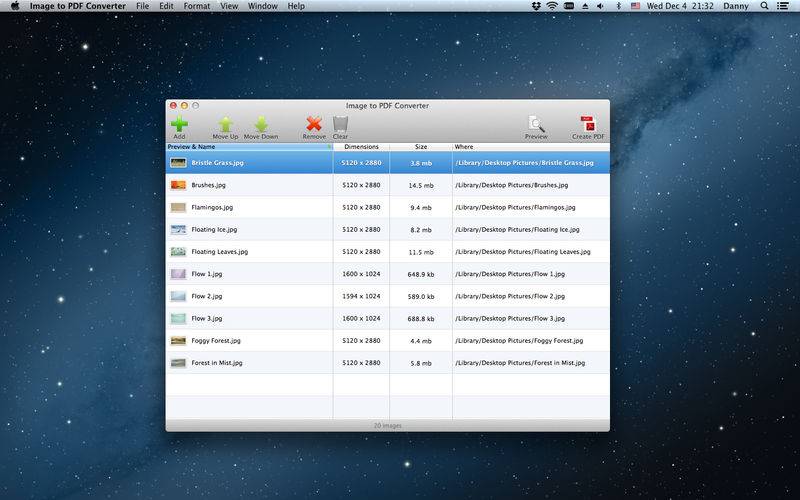The width and height of the screenshot is (800, 500).
Task: Open the Window menu
Action: 263,6
